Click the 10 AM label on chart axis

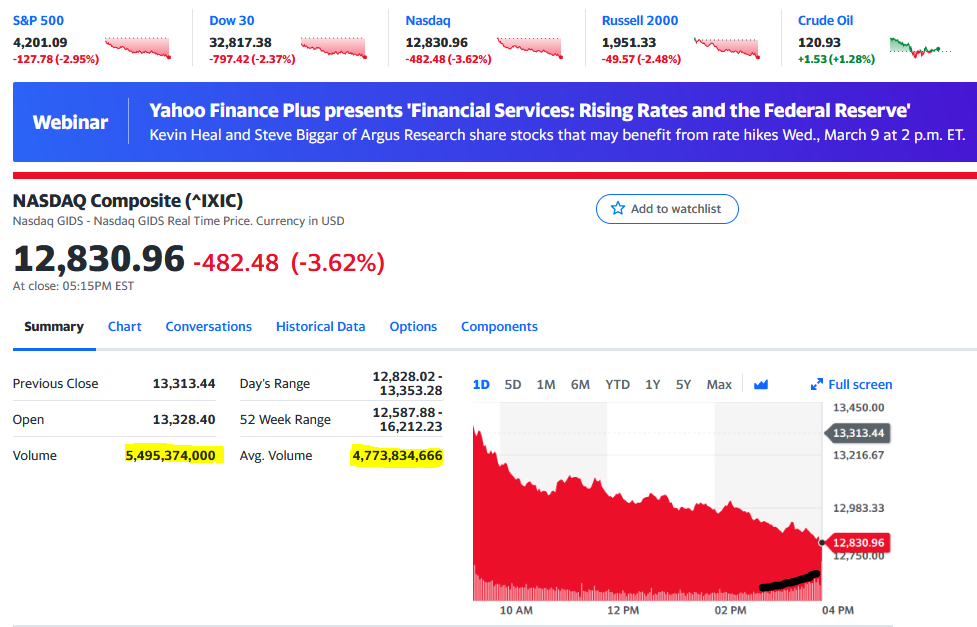coord(516,610)
